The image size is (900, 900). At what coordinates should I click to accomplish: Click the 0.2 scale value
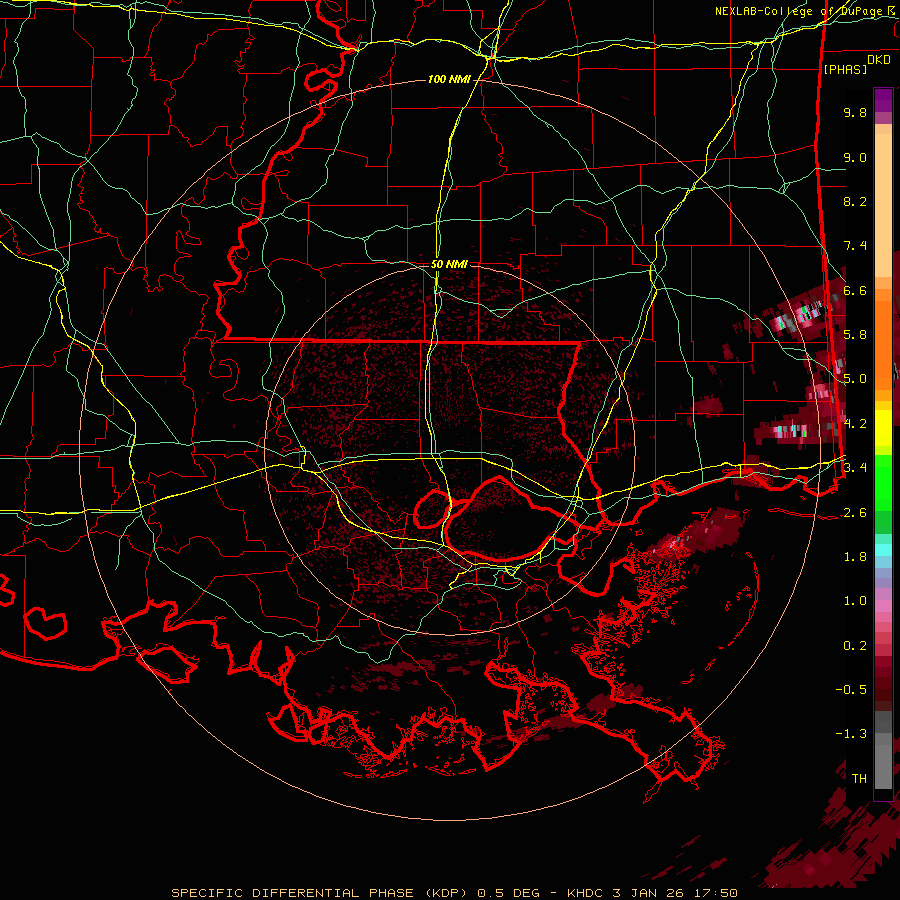coord(855,646)
